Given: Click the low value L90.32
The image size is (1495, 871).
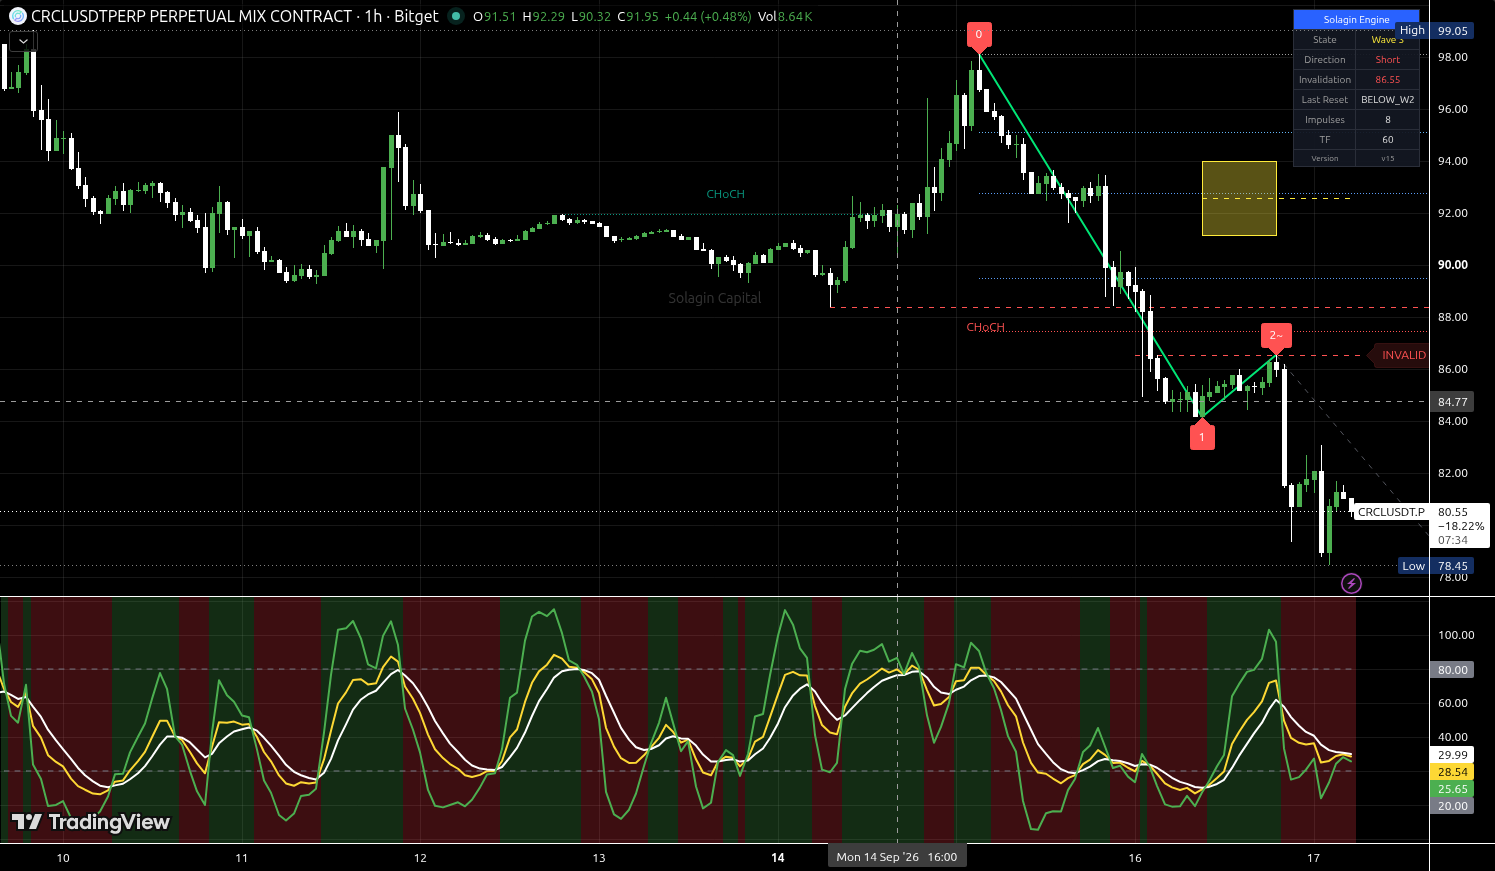Looking at the screenshot, I should click(x=591, y=16).
